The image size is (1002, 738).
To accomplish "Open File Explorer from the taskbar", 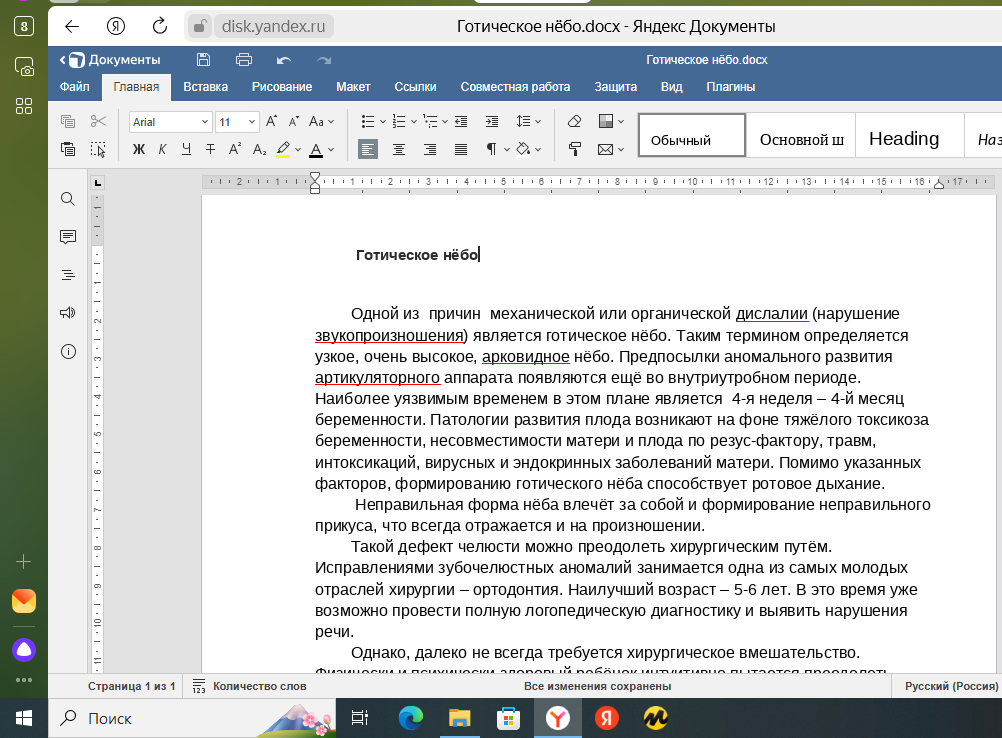I will click(x=459, y=718).
